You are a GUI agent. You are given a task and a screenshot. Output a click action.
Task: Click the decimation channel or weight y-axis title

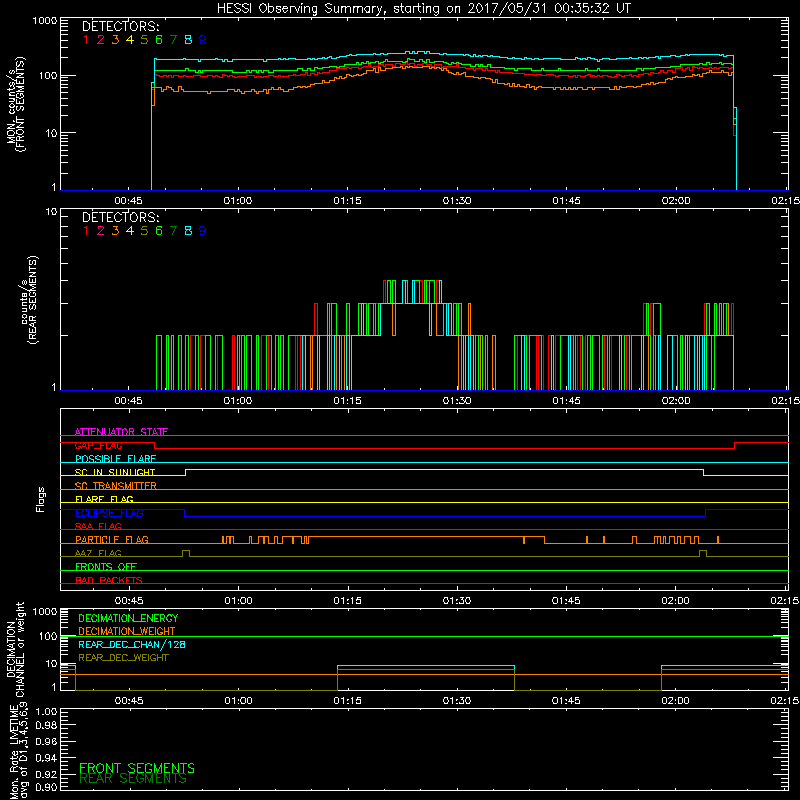[x=15, y=649]
